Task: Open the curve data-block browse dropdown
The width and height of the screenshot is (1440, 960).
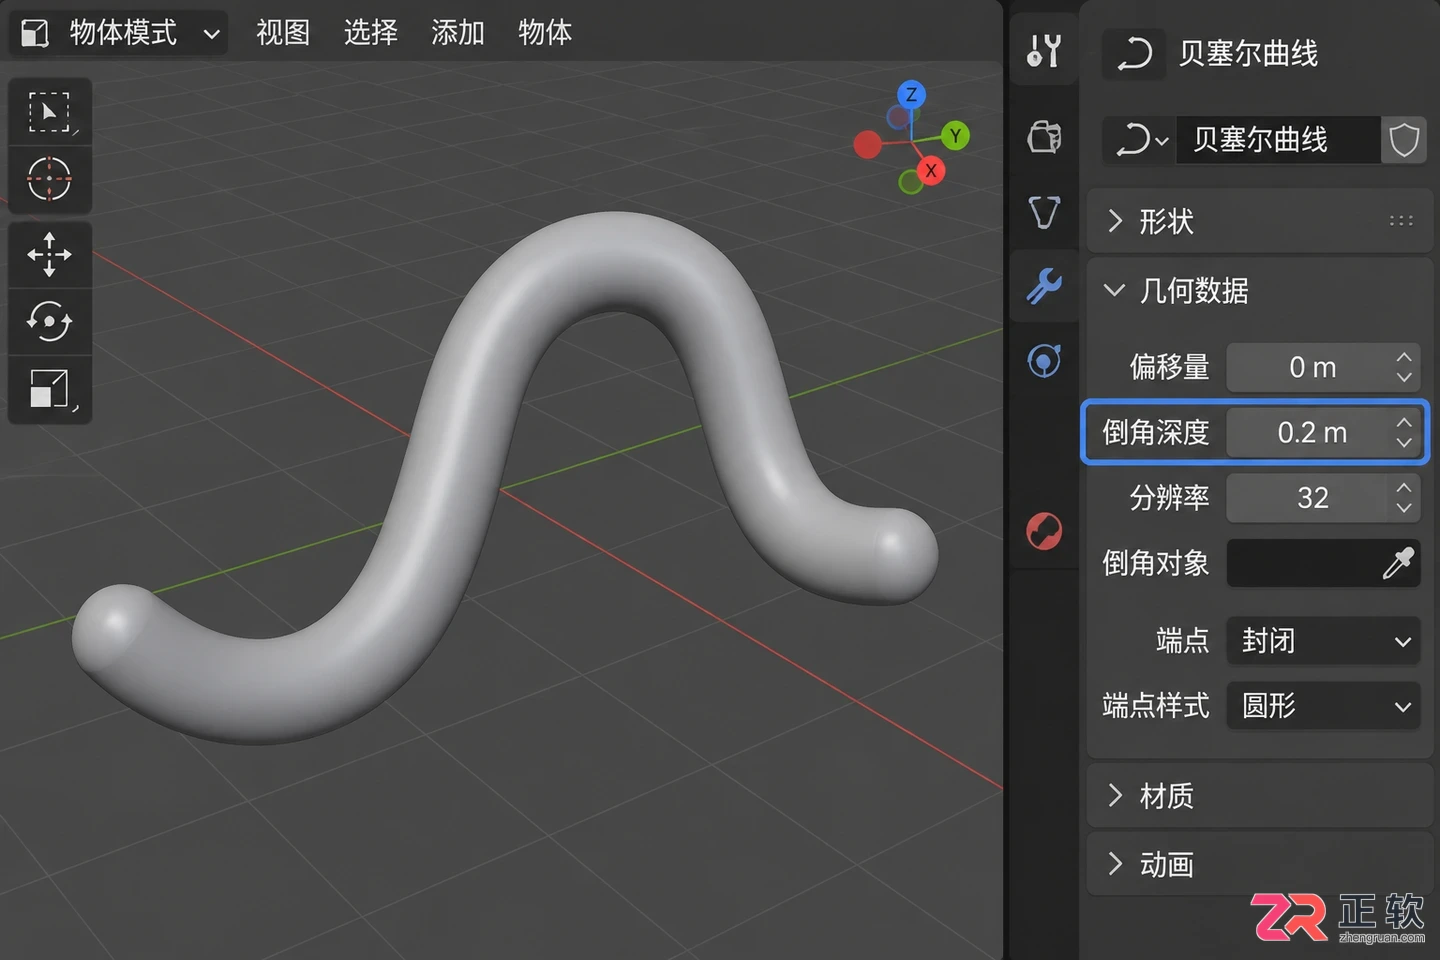Action: [1140, 140]
